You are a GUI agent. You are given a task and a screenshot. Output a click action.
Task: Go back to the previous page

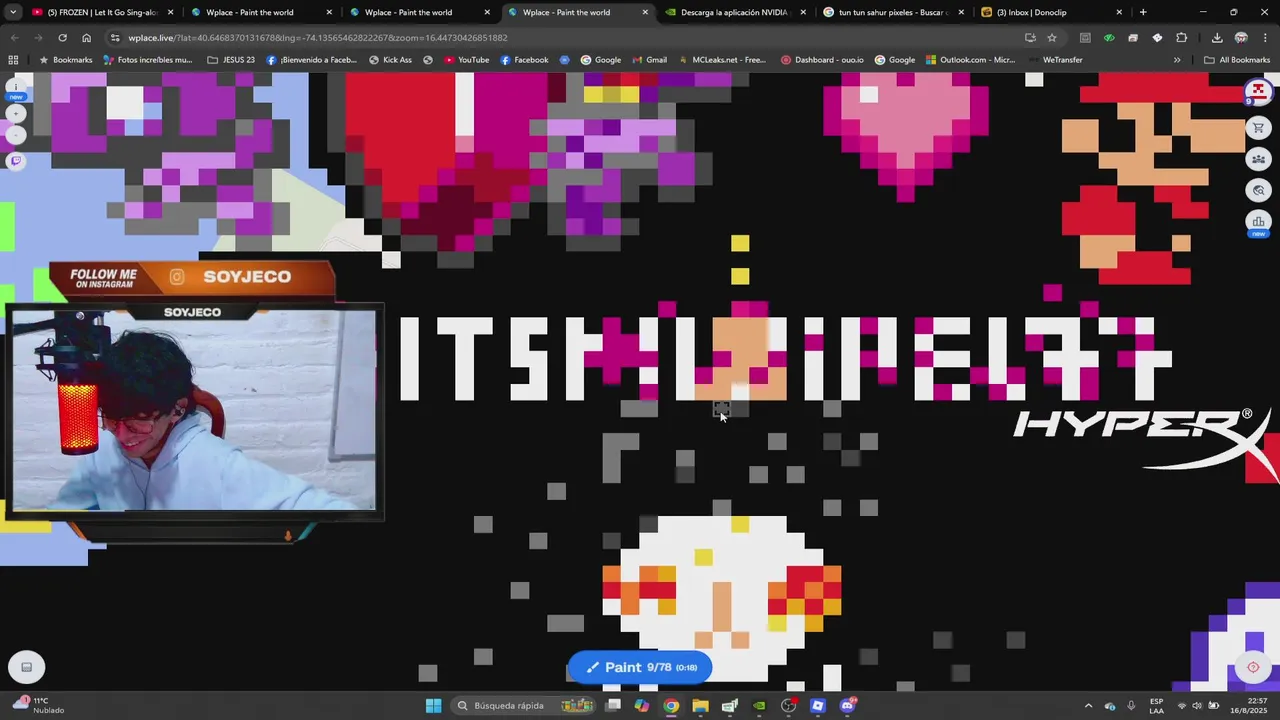[14, 37]
